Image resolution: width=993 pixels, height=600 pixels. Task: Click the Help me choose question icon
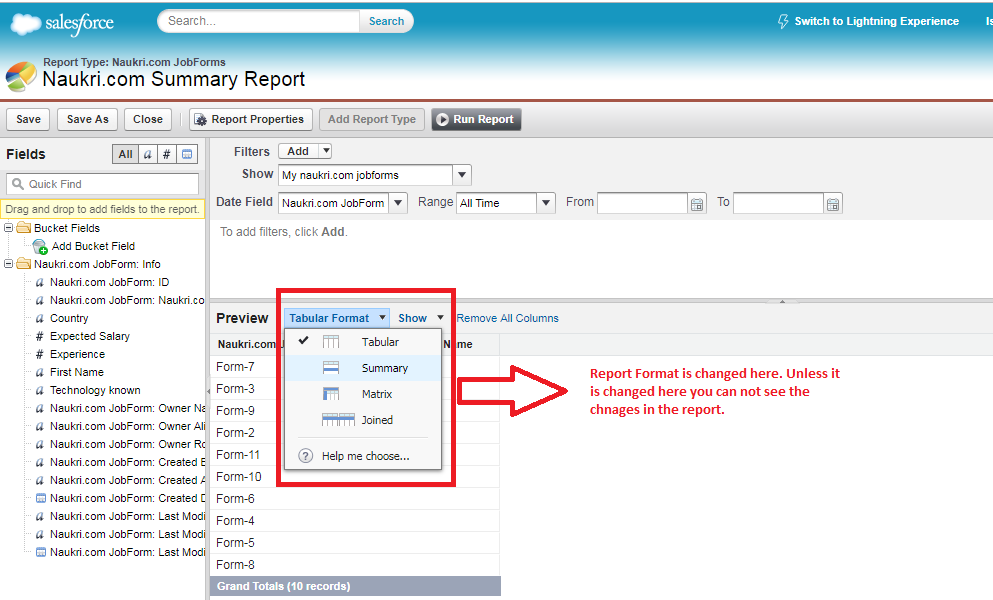(305, 456)
